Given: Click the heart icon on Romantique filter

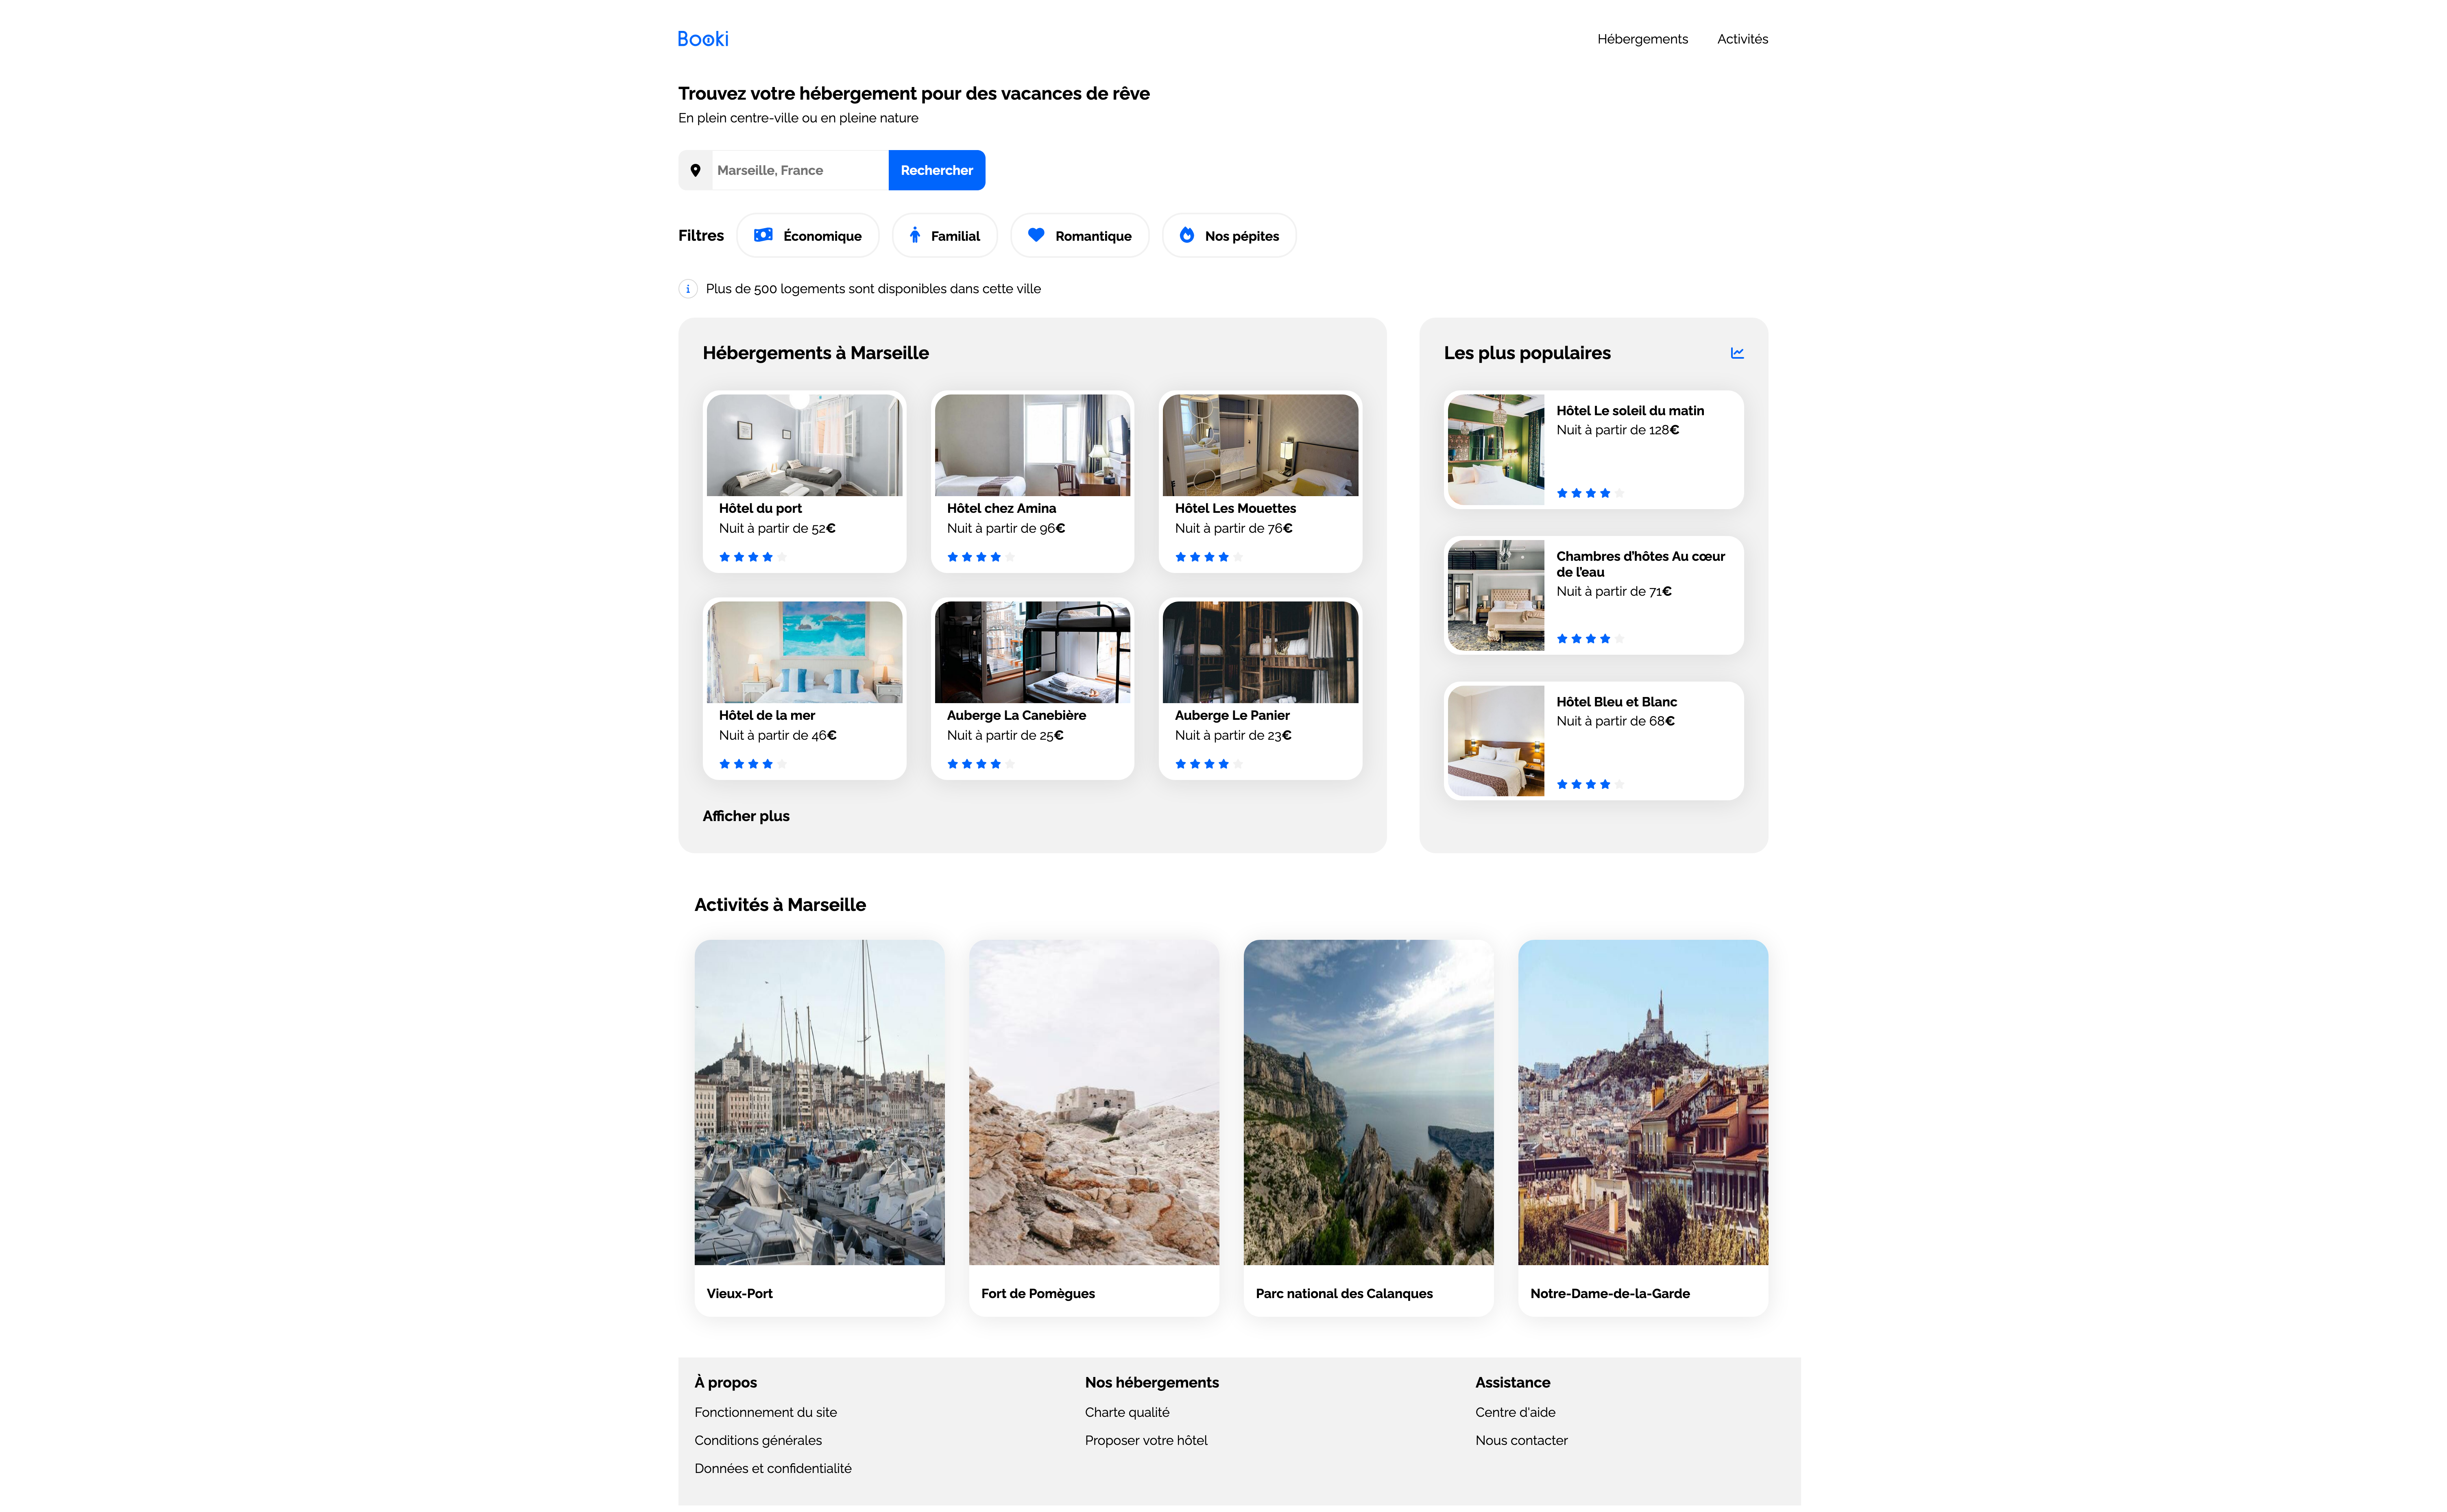Looking at the screenshot, I should coord(1036,235).
